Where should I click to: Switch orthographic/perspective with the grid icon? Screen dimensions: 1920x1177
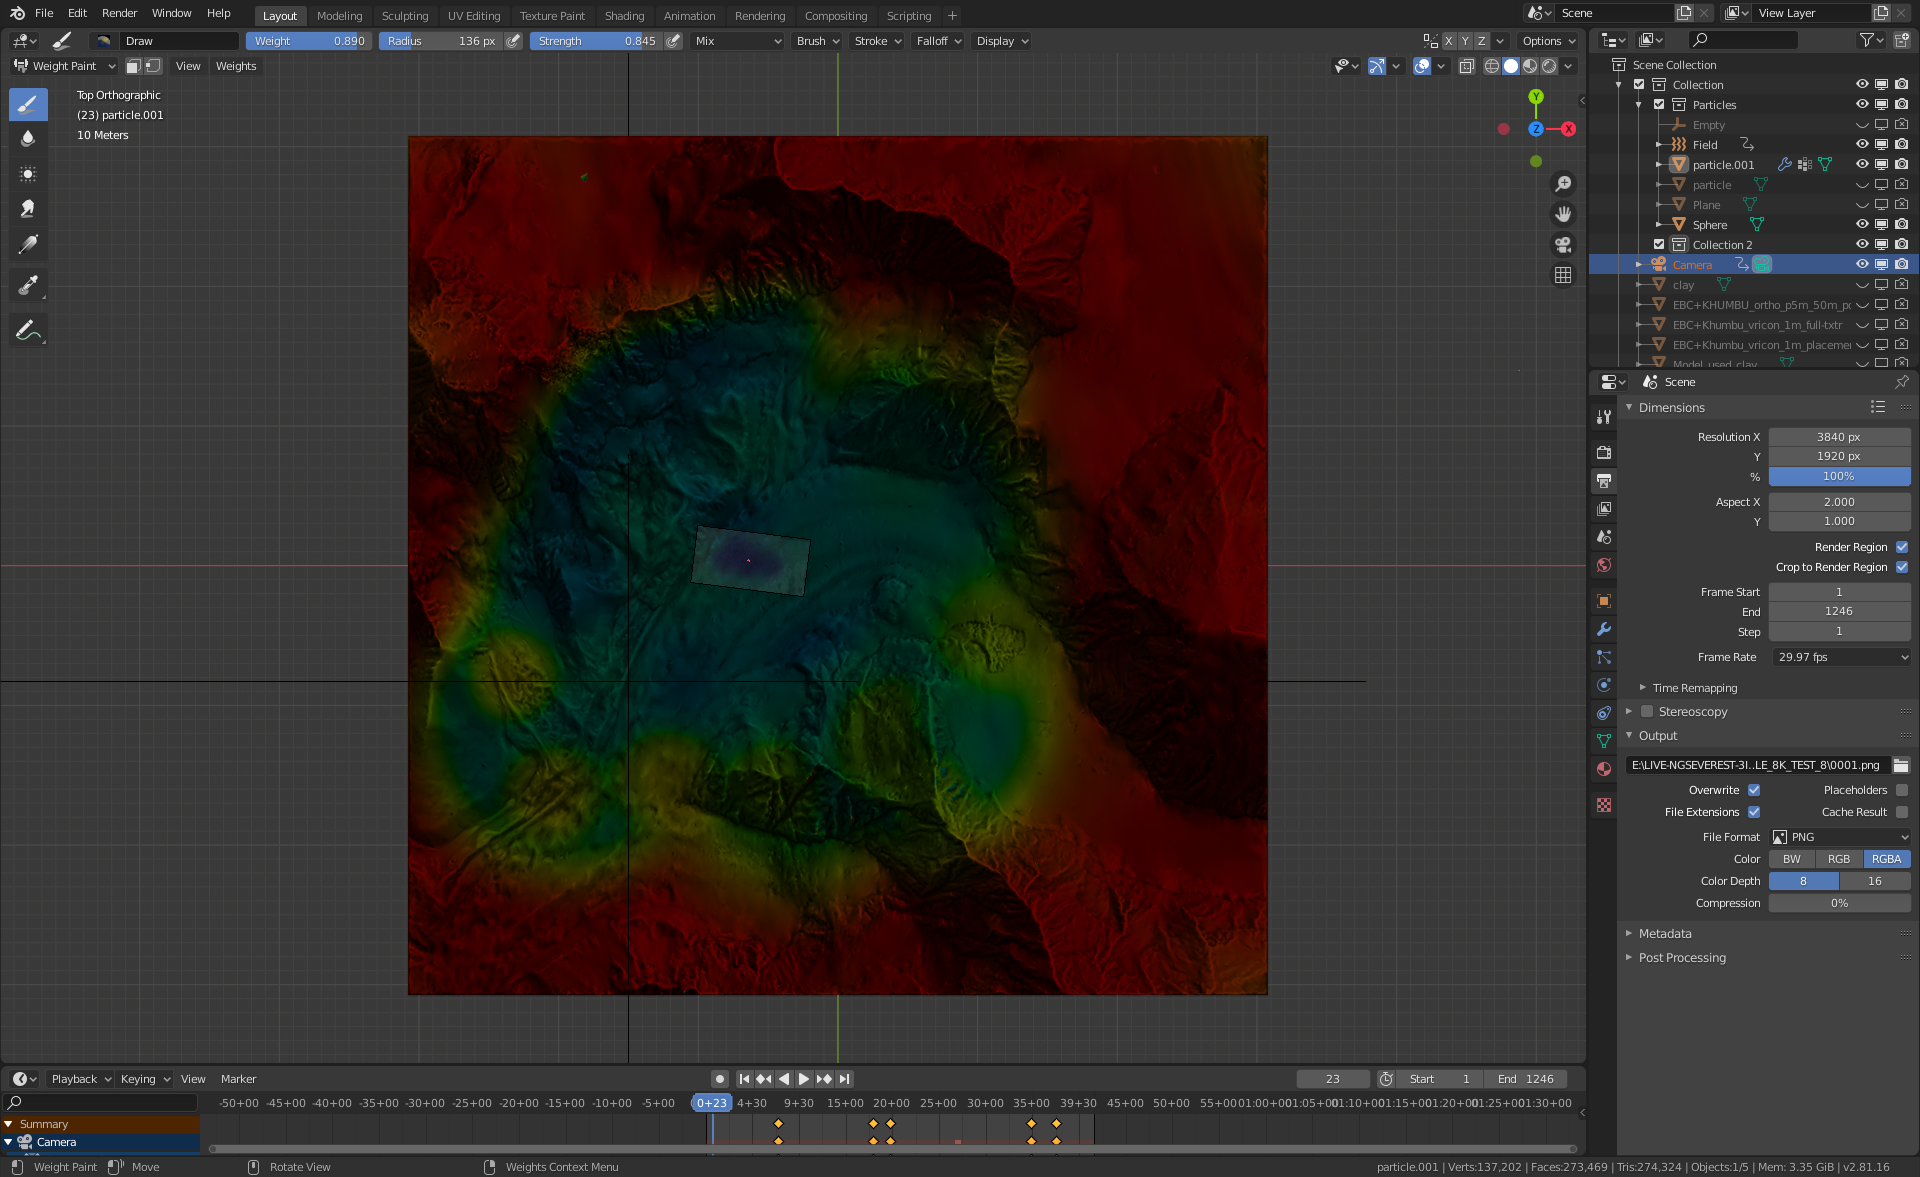tap(1563, 275)
